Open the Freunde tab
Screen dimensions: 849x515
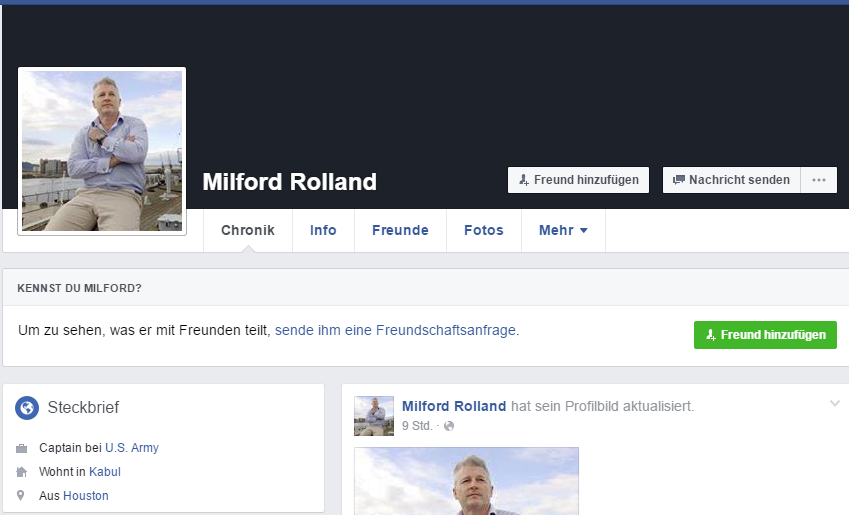tap(400, 230)
